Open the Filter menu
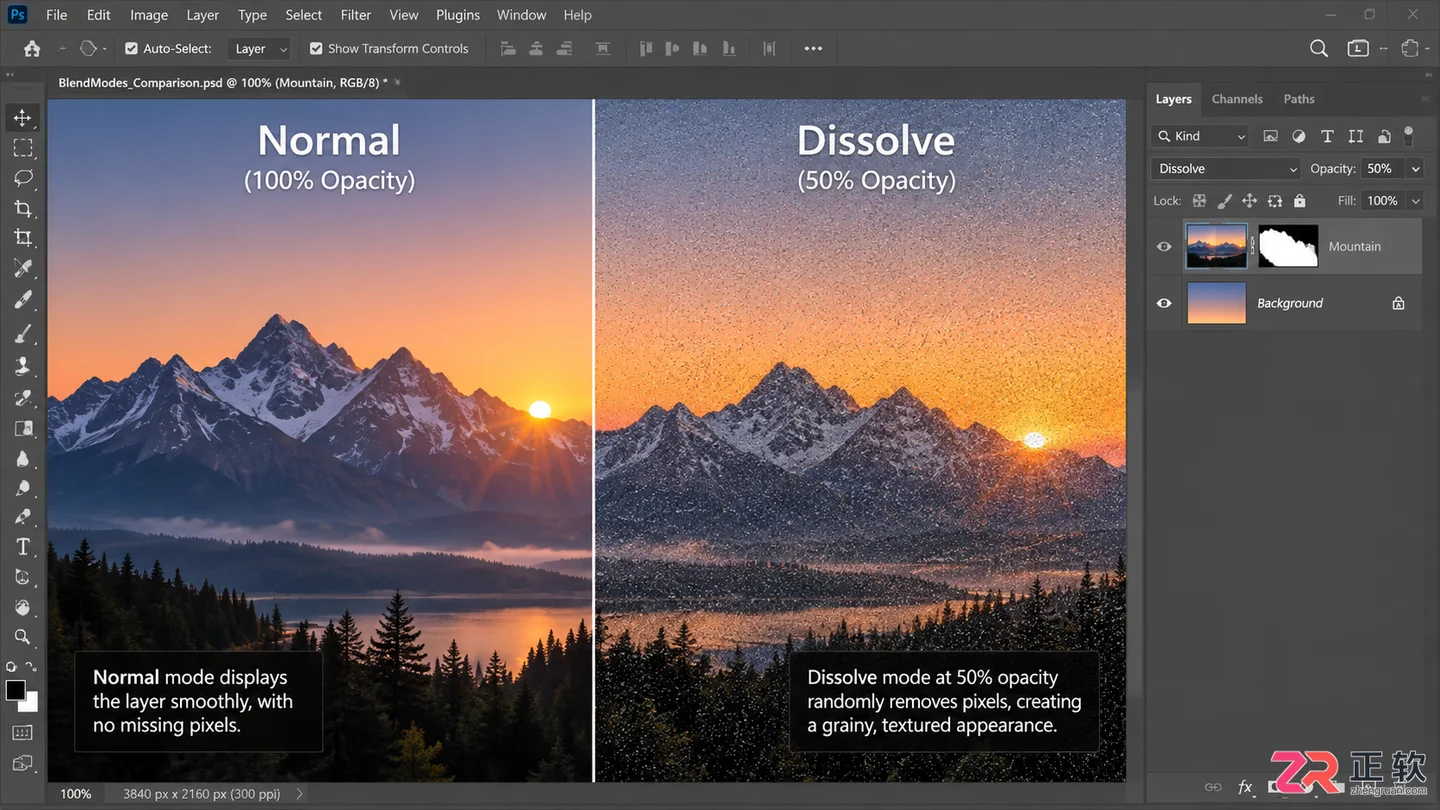 pos(355,15)
